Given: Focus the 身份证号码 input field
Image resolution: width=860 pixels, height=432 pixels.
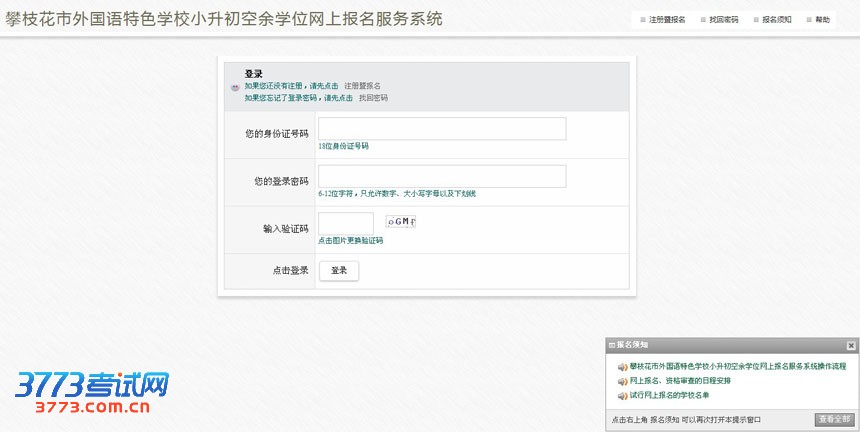Looking at the screenshot, I should coord(442,129).
